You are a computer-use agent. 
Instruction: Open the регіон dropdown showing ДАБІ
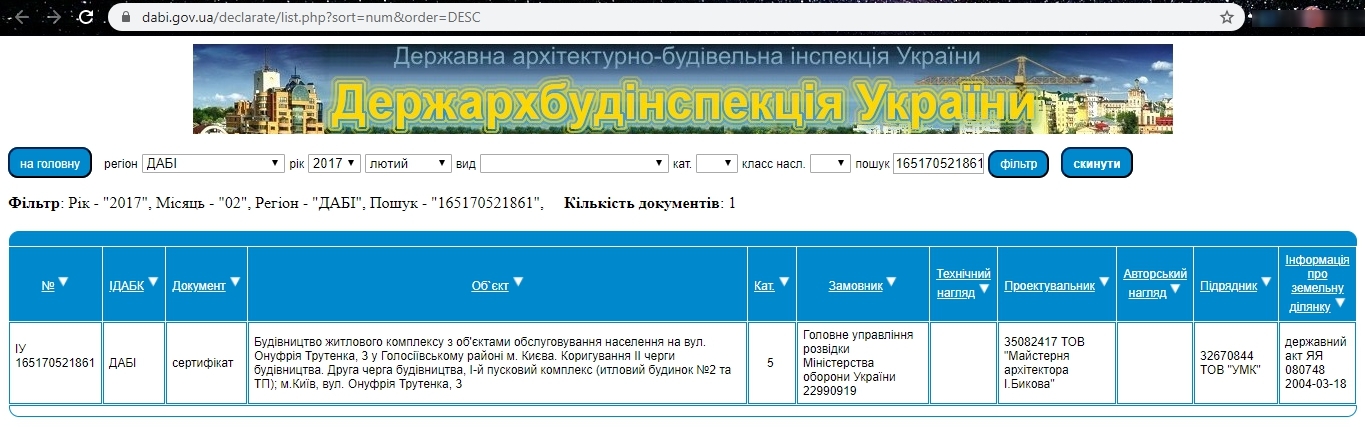(214, 163)
